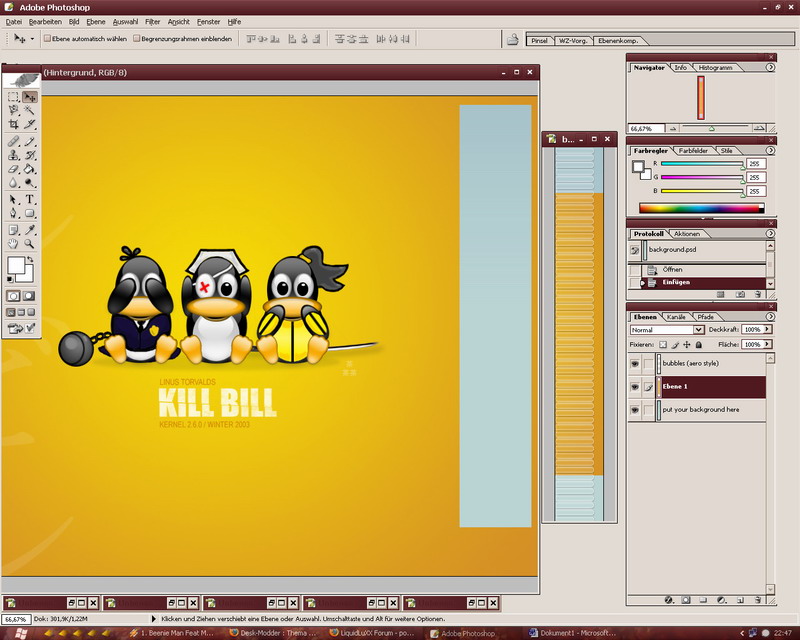Screen dimensions: 800x640
Task: Select the Rectangular Marquee tool
Action: tap(13, 97)
